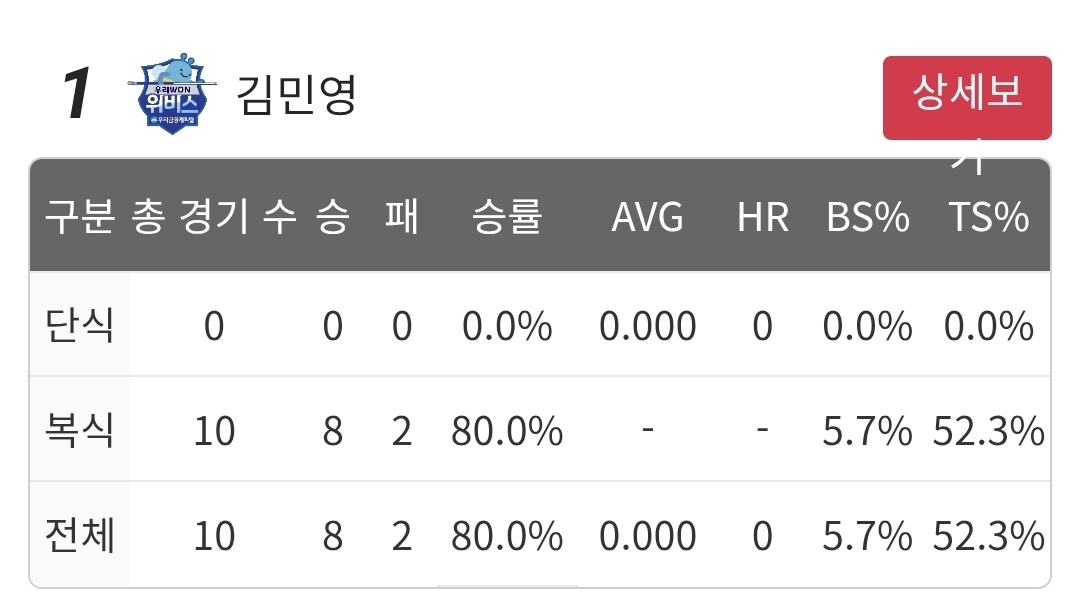Screen dimensions: 1080x605
Task: Select the 총 경기 수 column header
Action: (214, 216)
